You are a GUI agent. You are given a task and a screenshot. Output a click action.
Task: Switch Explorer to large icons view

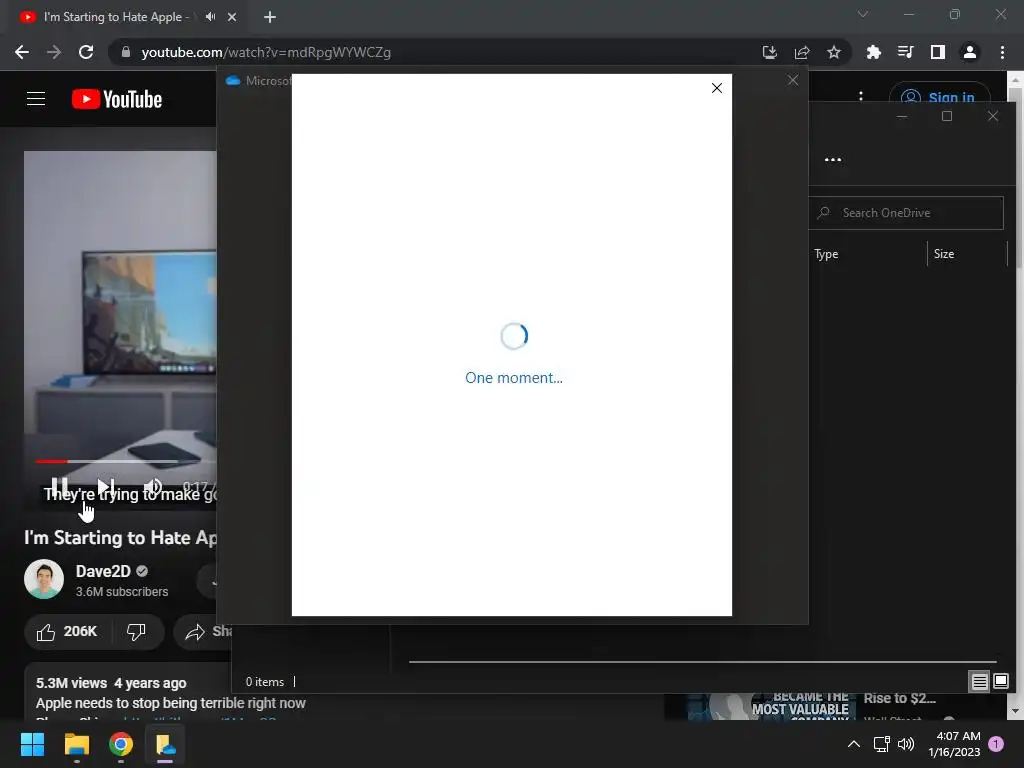click(1000, 682)
